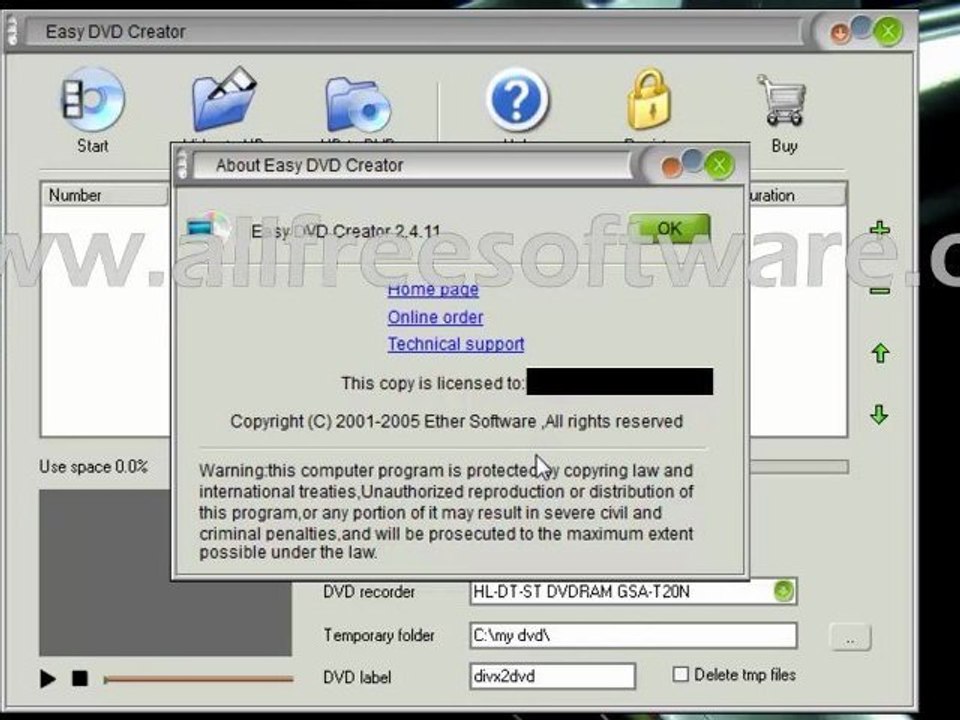Click the Duration column header

[797, 195]
